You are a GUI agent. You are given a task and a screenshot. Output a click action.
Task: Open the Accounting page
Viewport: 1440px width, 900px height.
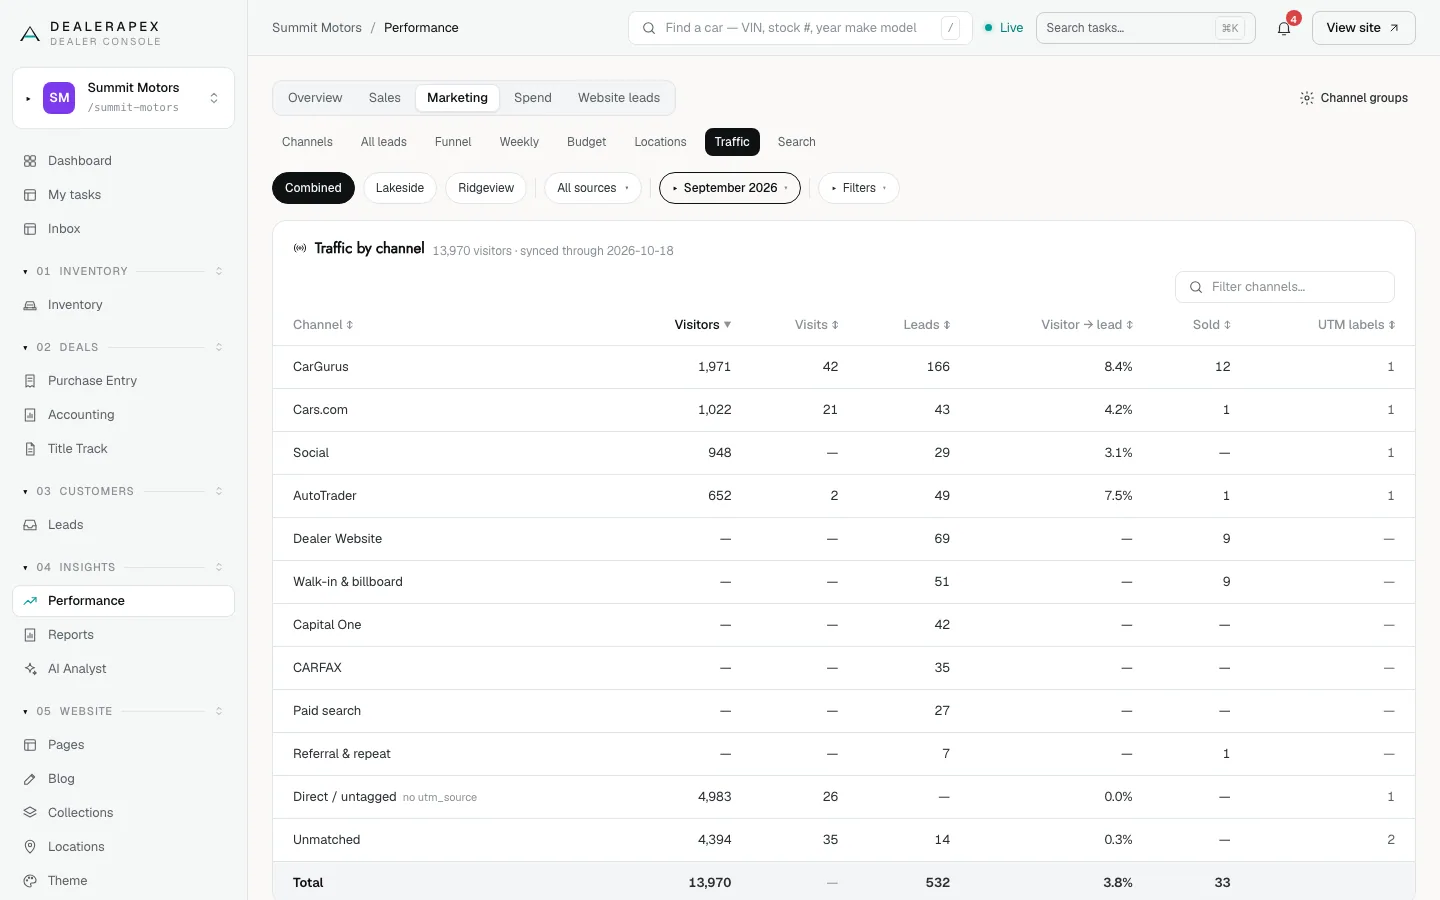click(123, 415)
